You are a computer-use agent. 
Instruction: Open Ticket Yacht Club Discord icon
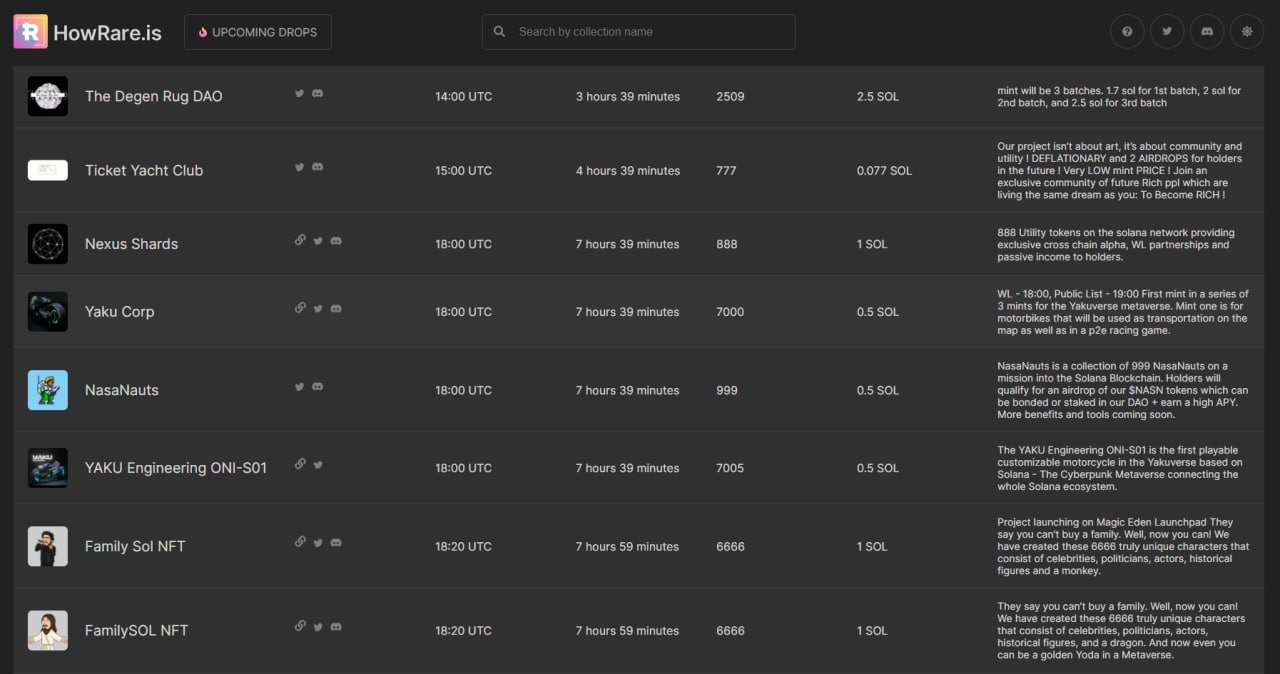(x=317, y=167)
